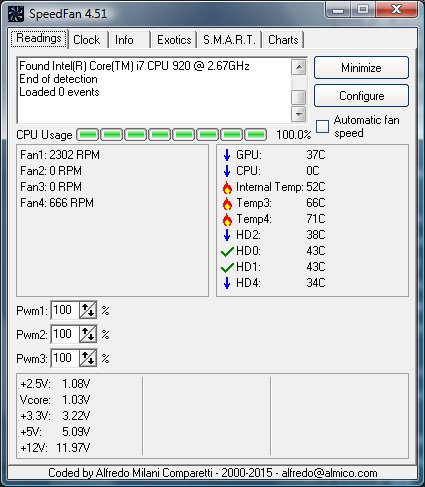Click the Pwm2 value input field
The image size is (425, 487).
65,334
